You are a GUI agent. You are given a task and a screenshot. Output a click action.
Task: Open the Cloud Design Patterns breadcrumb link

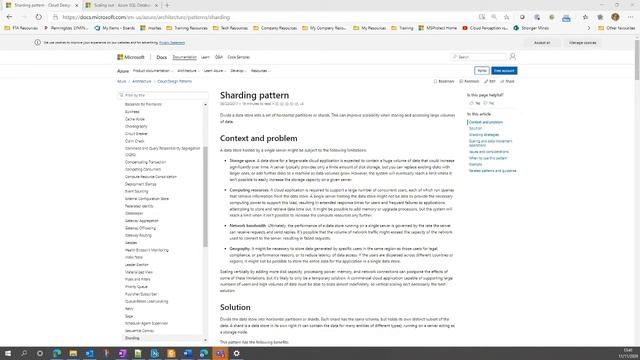(x=174, y=81)
